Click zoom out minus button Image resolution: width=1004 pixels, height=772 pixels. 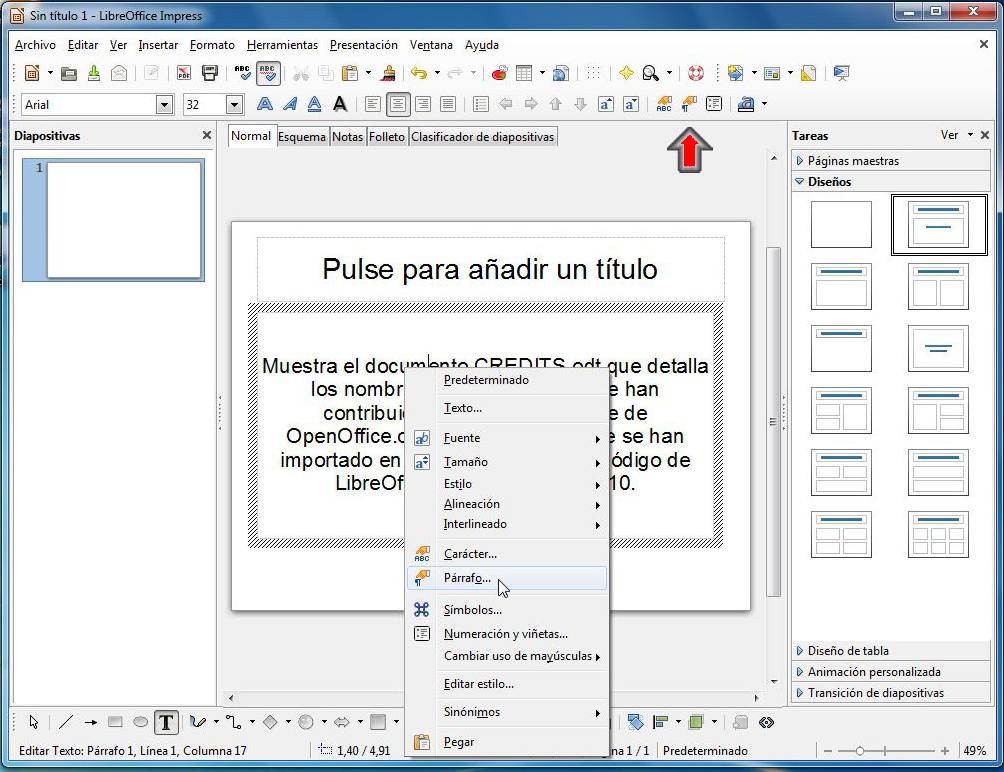pos(828,751)
